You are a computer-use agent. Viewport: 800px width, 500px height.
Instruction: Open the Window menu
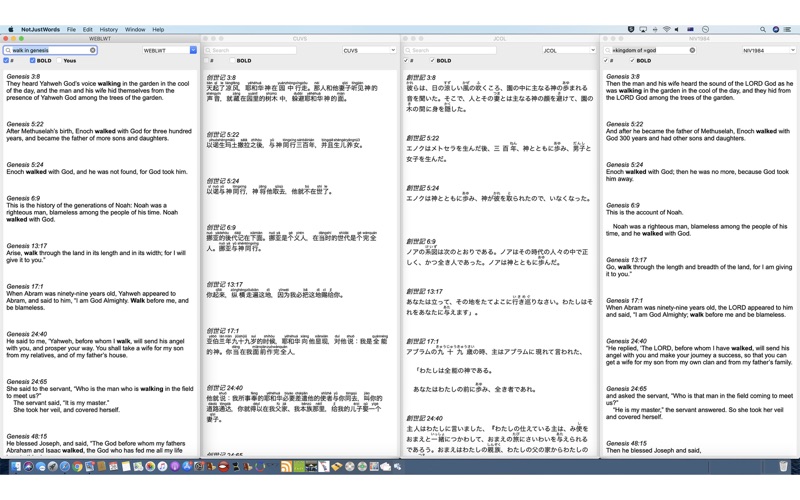135,29
